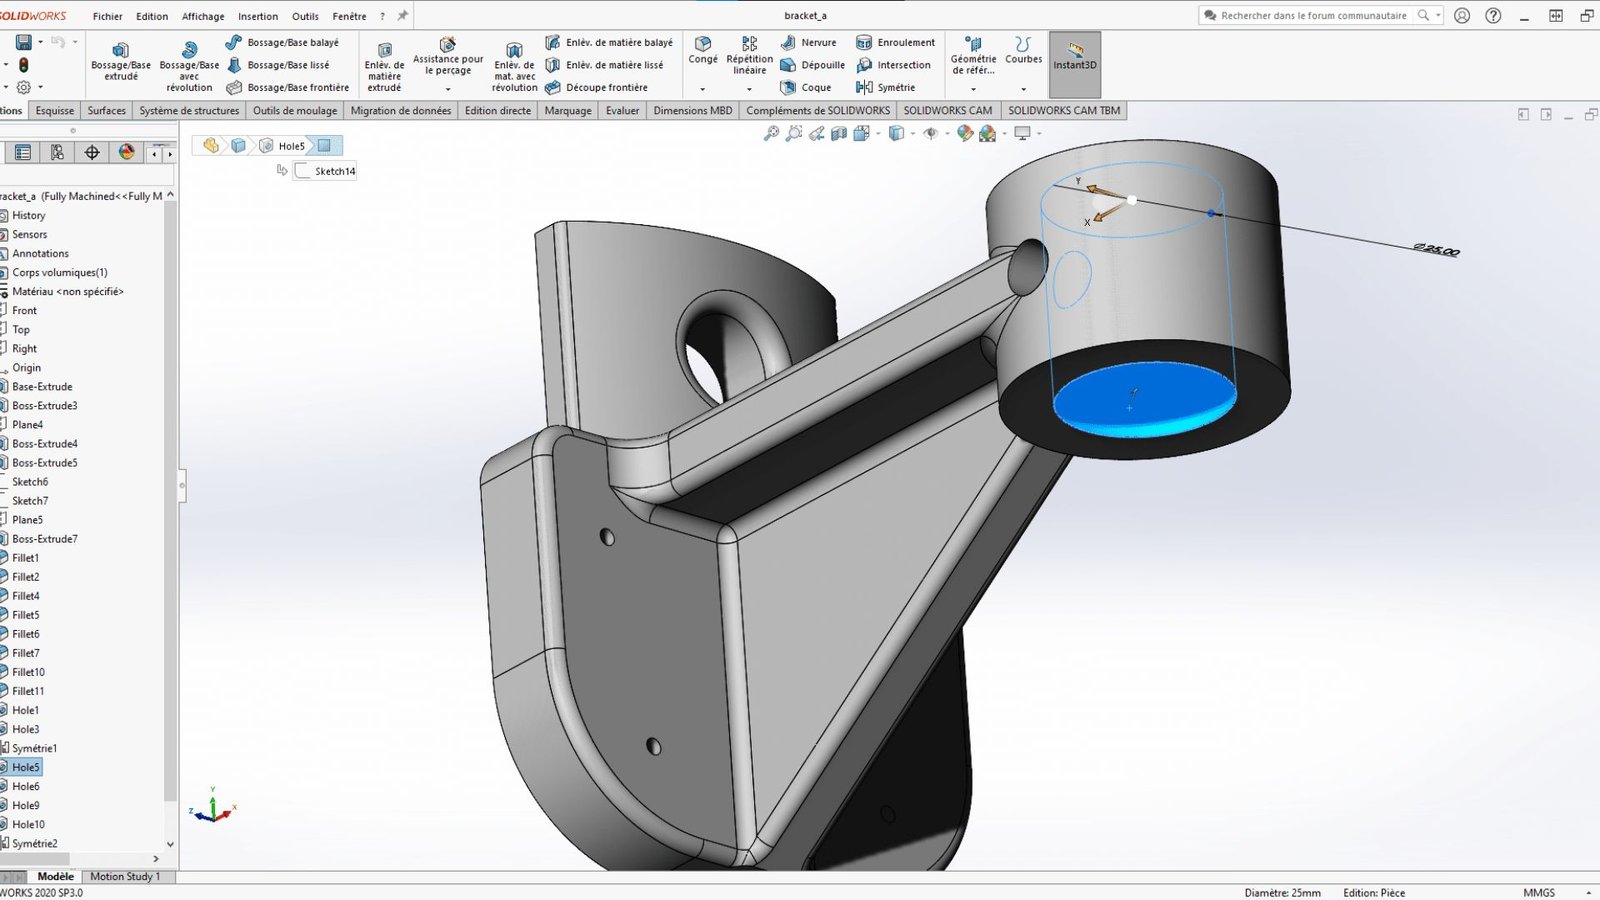This screenshot has width=1600, height=900.
Task: Select Bossage/Base frontière tool
Action: click(x=288, y=87)
